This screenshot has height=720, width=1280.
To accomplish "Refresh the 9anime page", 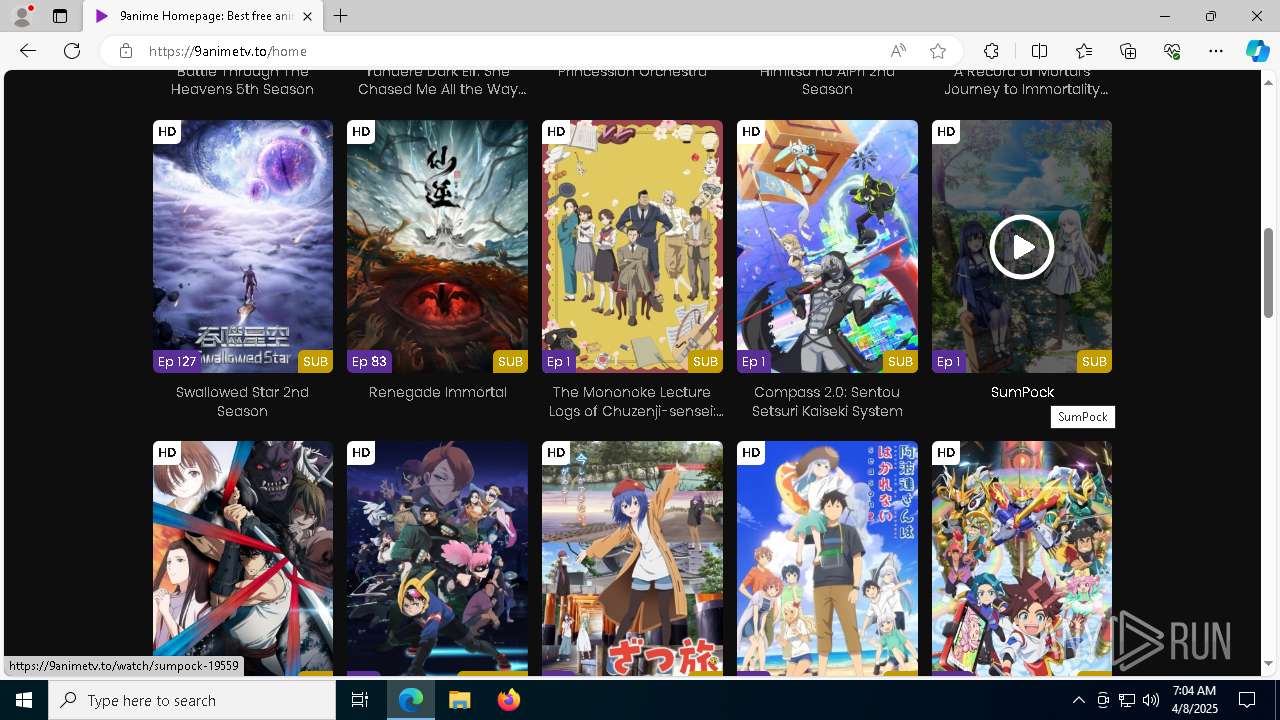I will click(x=72, y=51).
